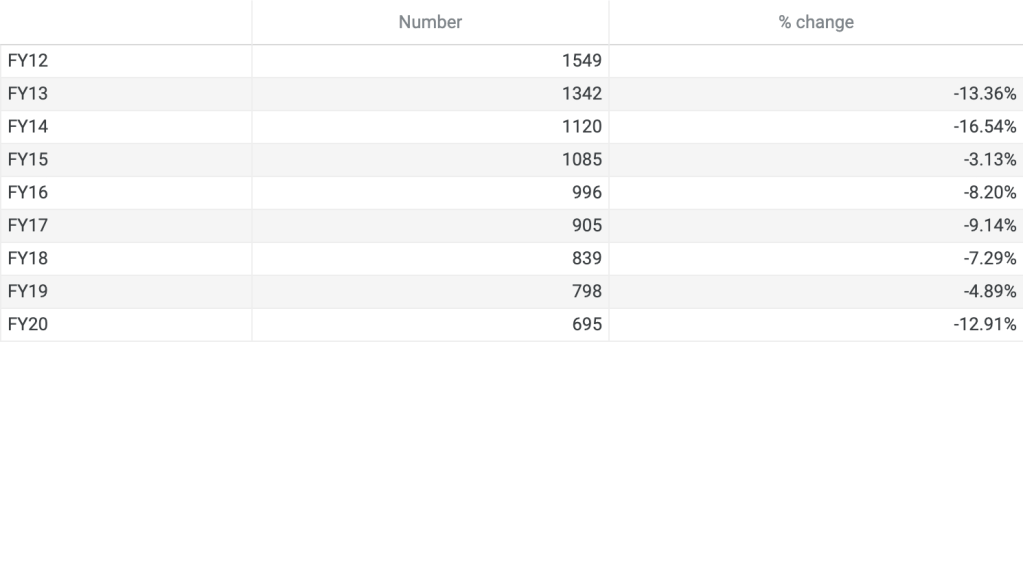Select the FY18 row label

pyautogui.click(x=28, y=259)
